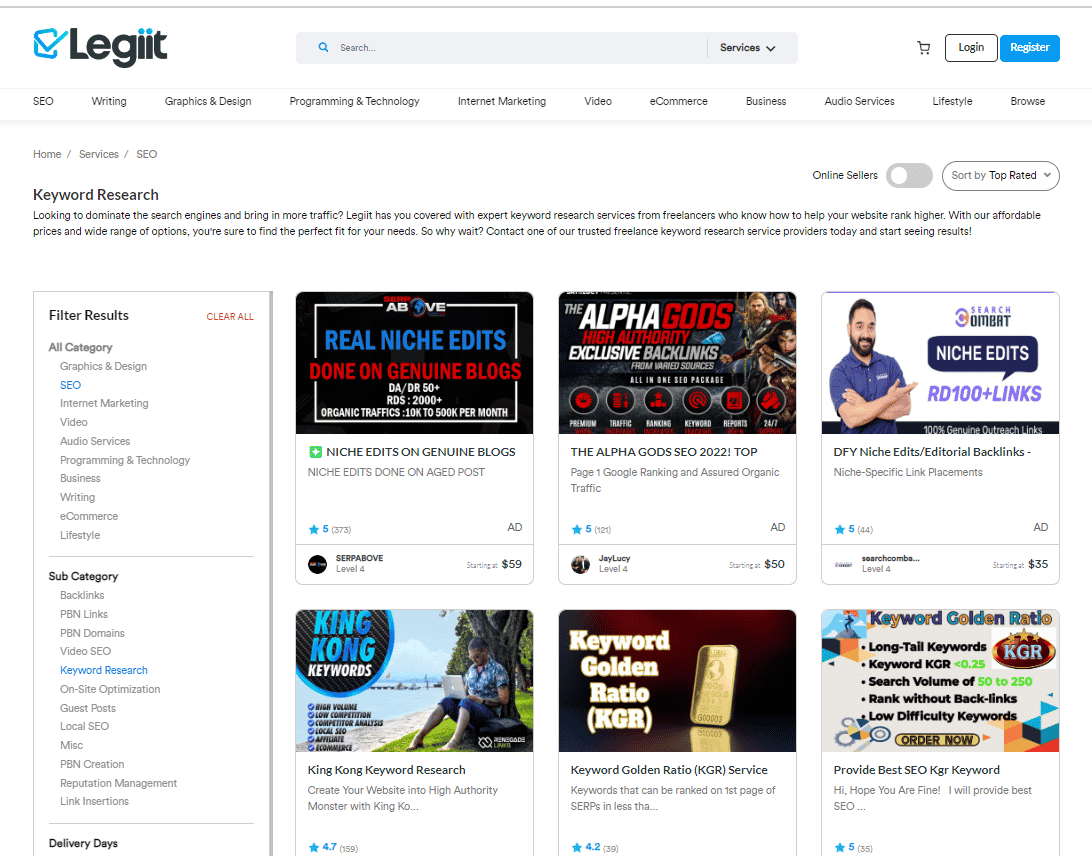Click the Login button
This screenshot has height=856, width=1092.
(971, 48)
